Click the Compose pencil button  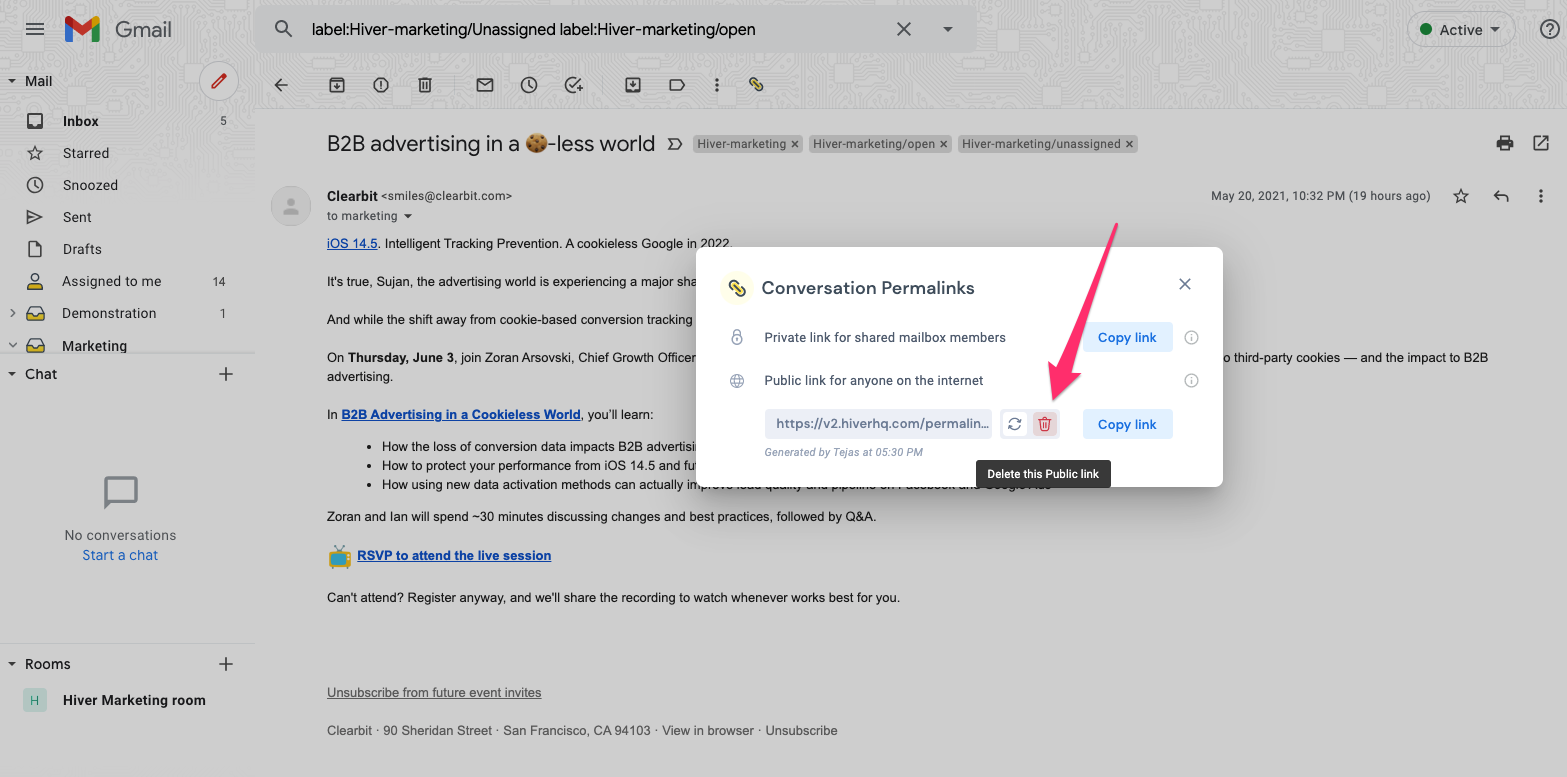(219, 81)
